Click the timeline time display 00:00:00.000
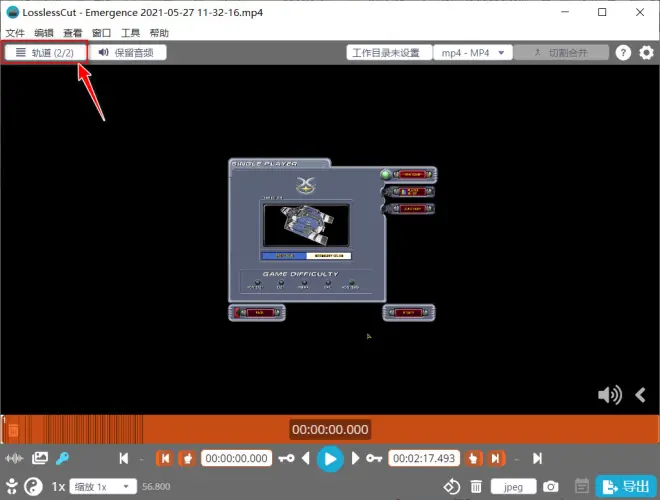Image resolution: width=660 pixels, height=500 pixels. (x=330, y=429)
